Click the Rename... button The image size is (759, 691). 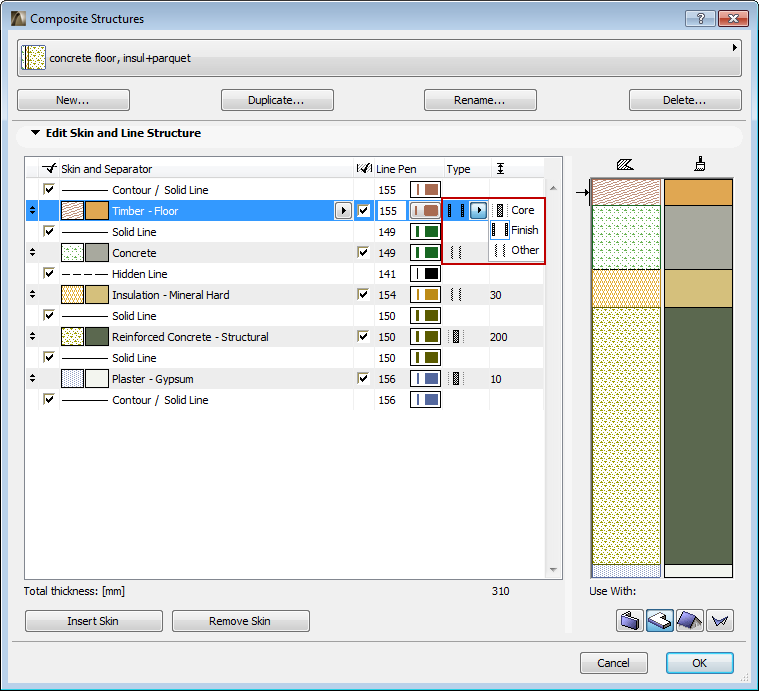pos(480,100)
